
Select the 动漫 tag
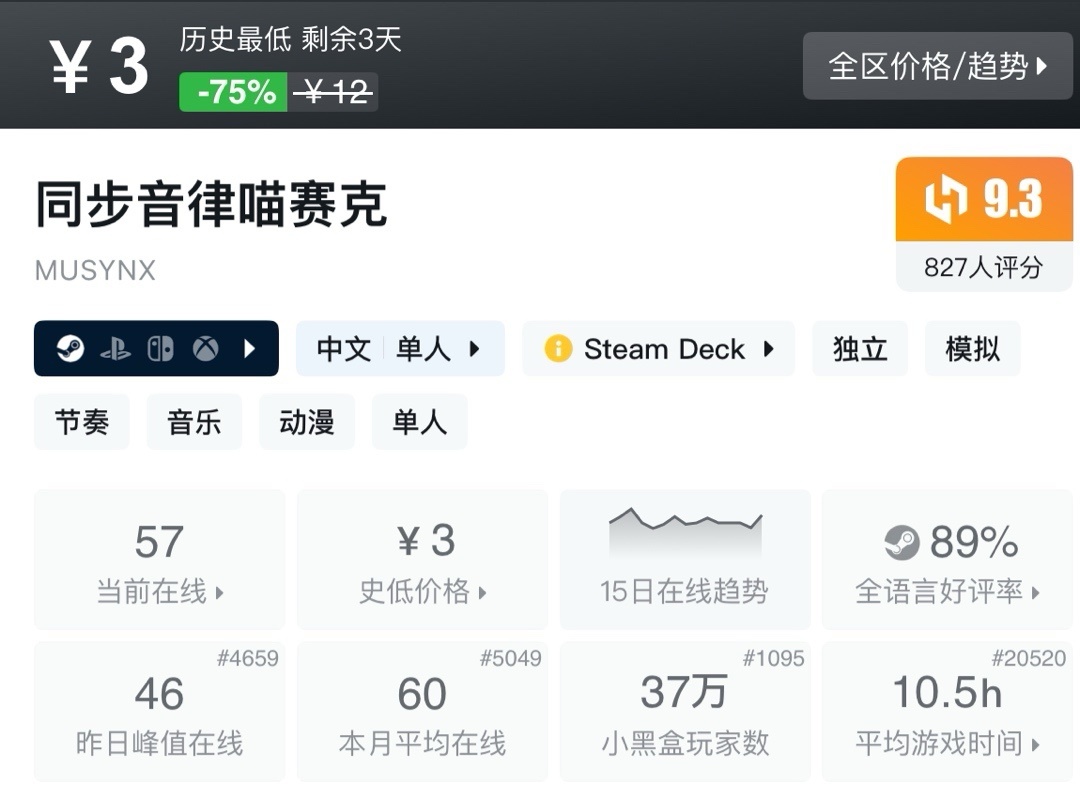307,422
